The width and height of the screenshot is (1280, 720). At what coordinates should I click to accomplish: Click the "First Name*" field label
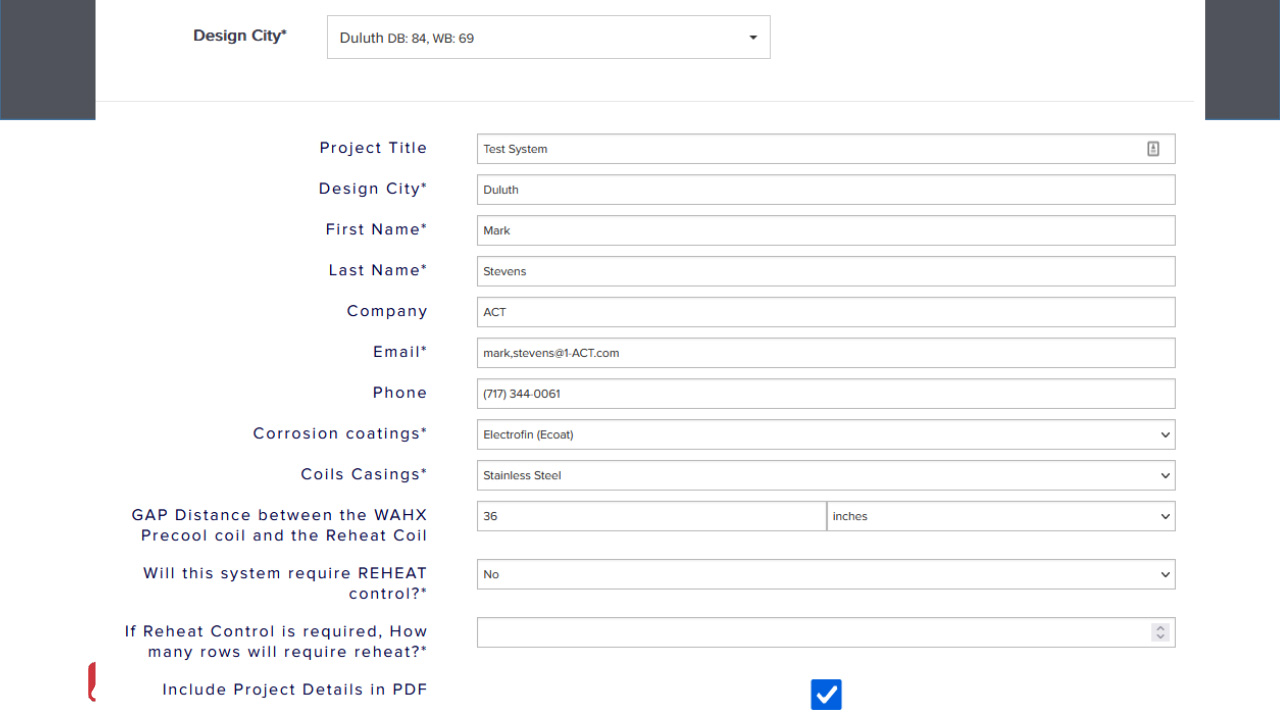(x=376, y=229)
